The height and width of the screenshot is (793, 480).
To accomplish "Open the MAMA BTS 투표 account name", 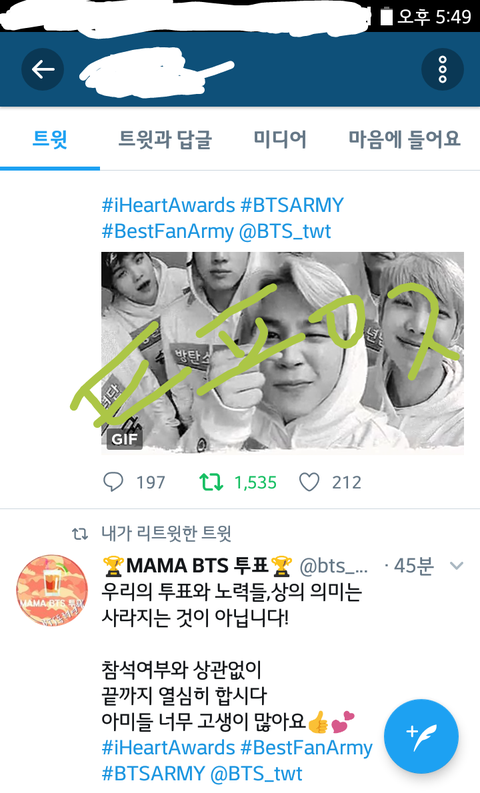I will tap(197, 565).
